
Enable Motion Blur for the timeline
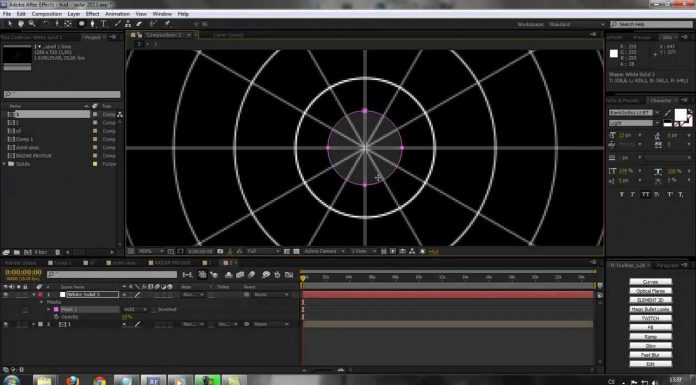[x=251, y=275]
